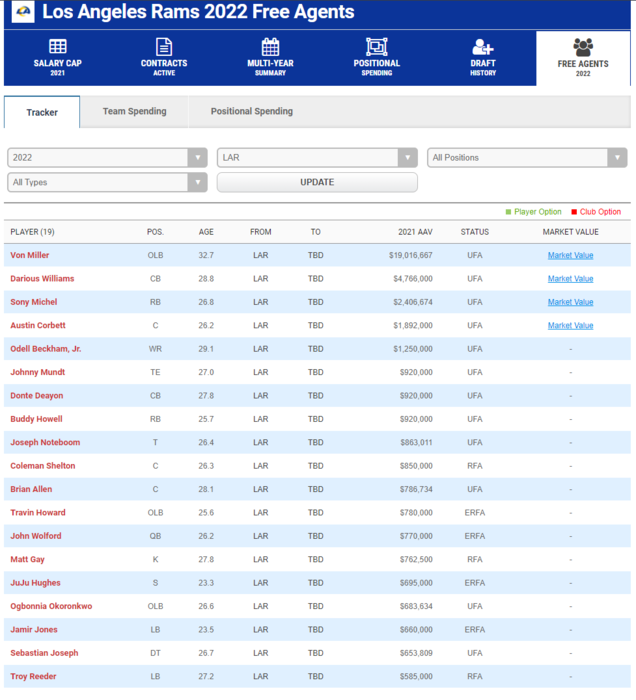636x700 pixels.
Task: Select the Free Agents 2022 icon
Action: [583, 47]
